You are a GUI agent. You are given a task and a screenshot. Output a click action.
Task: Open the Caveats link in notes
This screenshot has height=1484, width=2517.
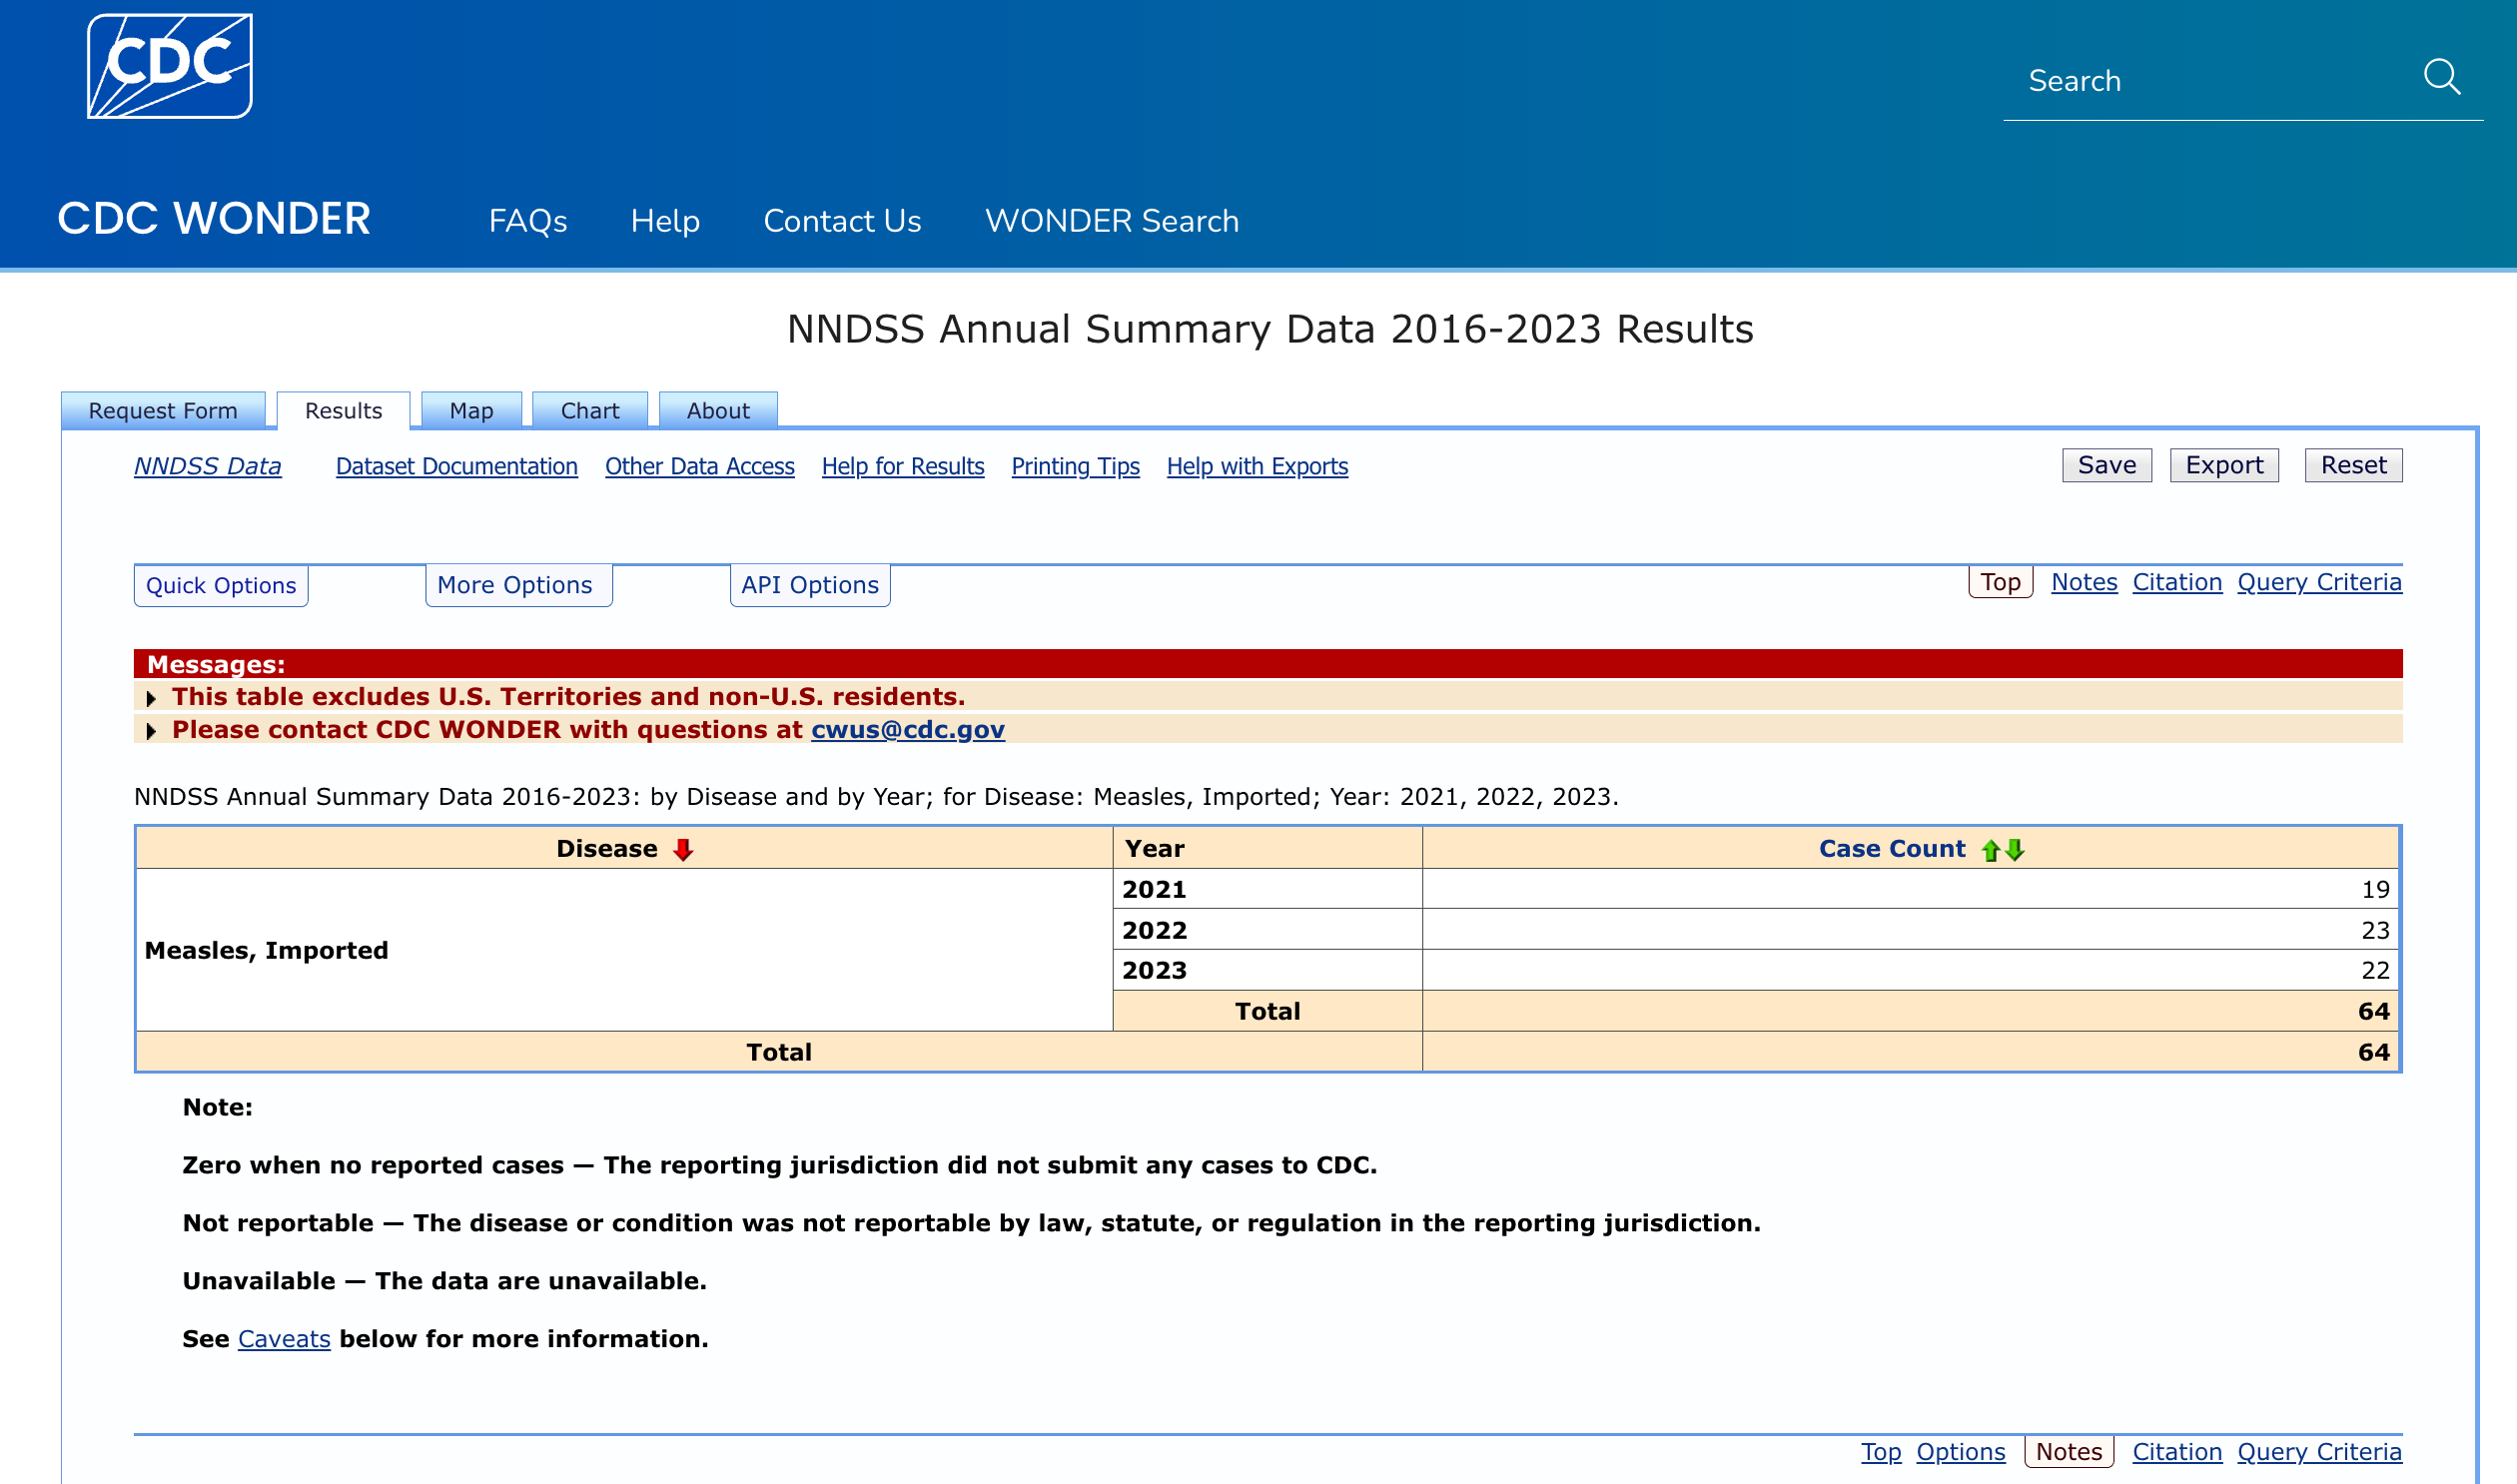(284, 1339)
